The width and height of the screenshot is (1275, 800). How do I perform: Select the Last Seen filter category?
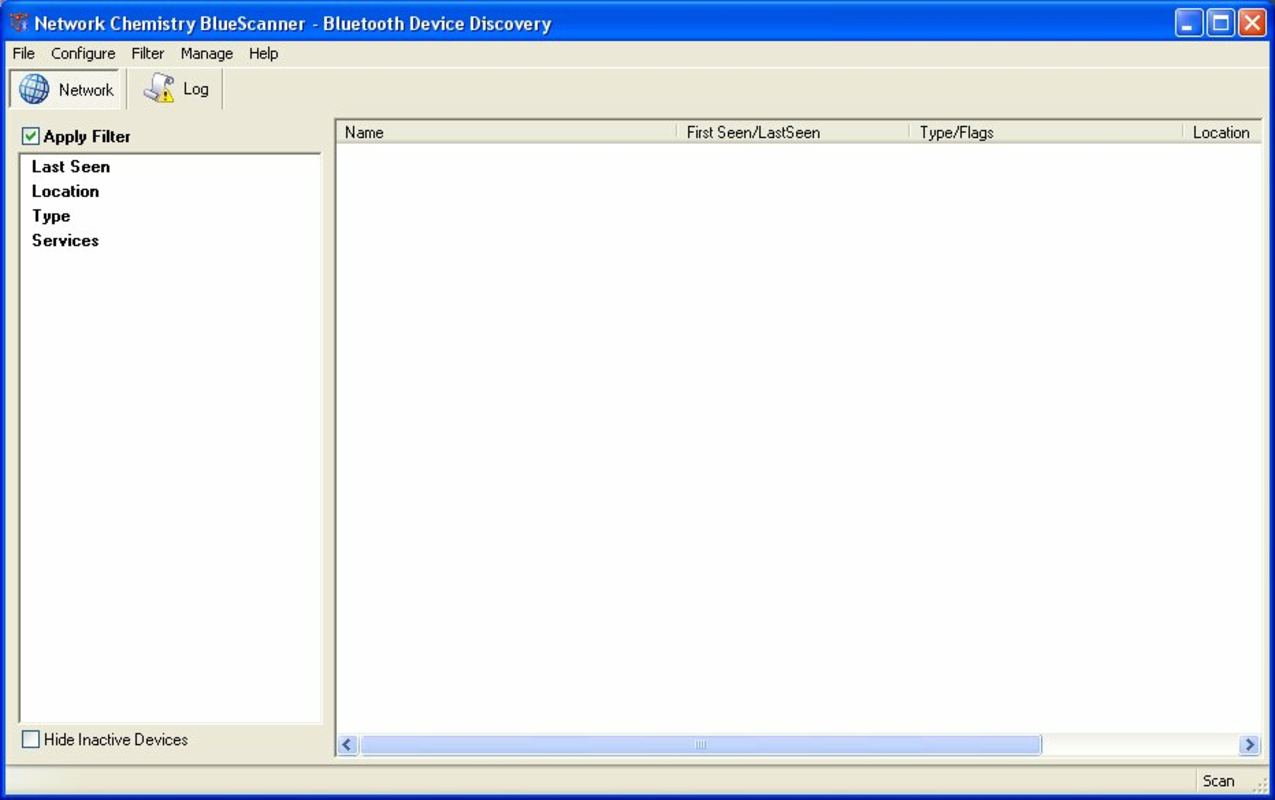pos(71,166)
